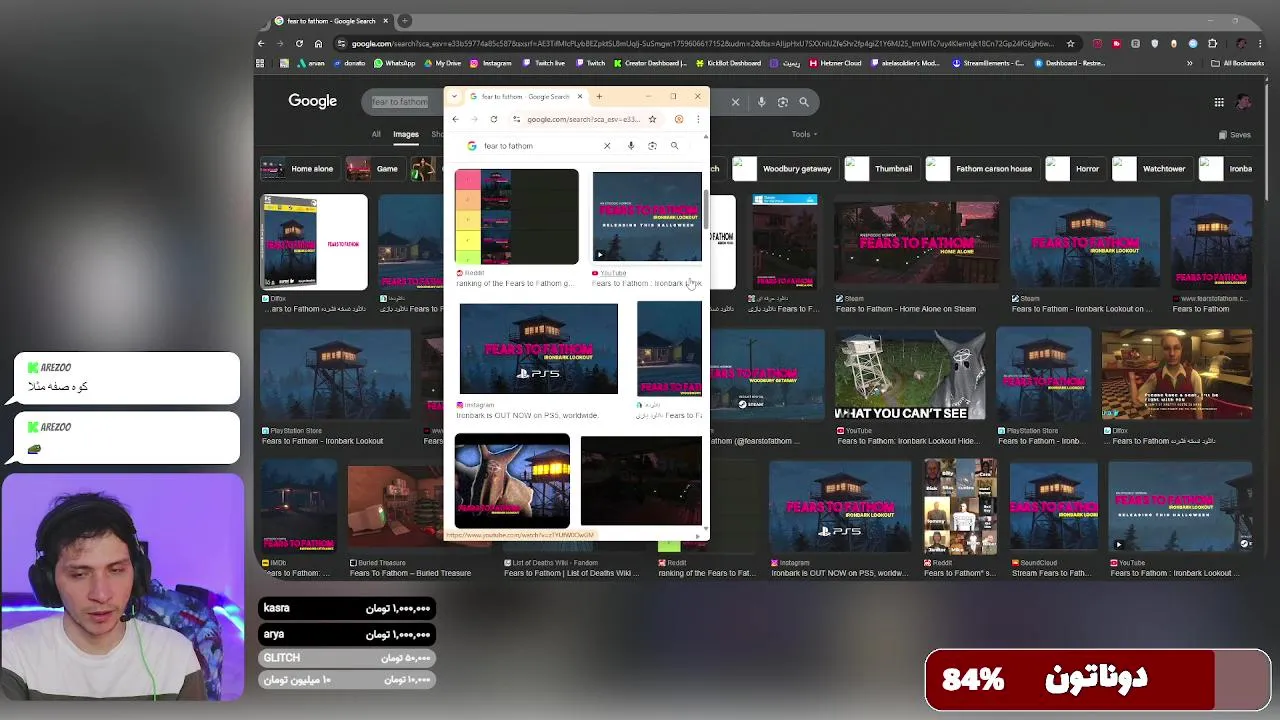This screenshot has height=720, width=1280.
Task: Open the tab search dropdown in the small front window
Action: pos(455,97)
